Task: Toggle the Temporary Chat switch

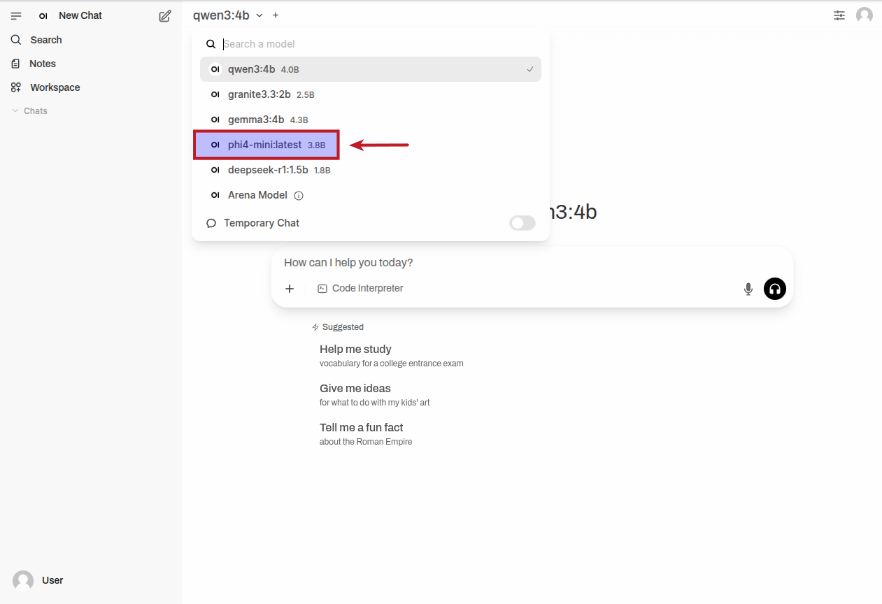Action: pyautogui.click(x=522, y=223)
